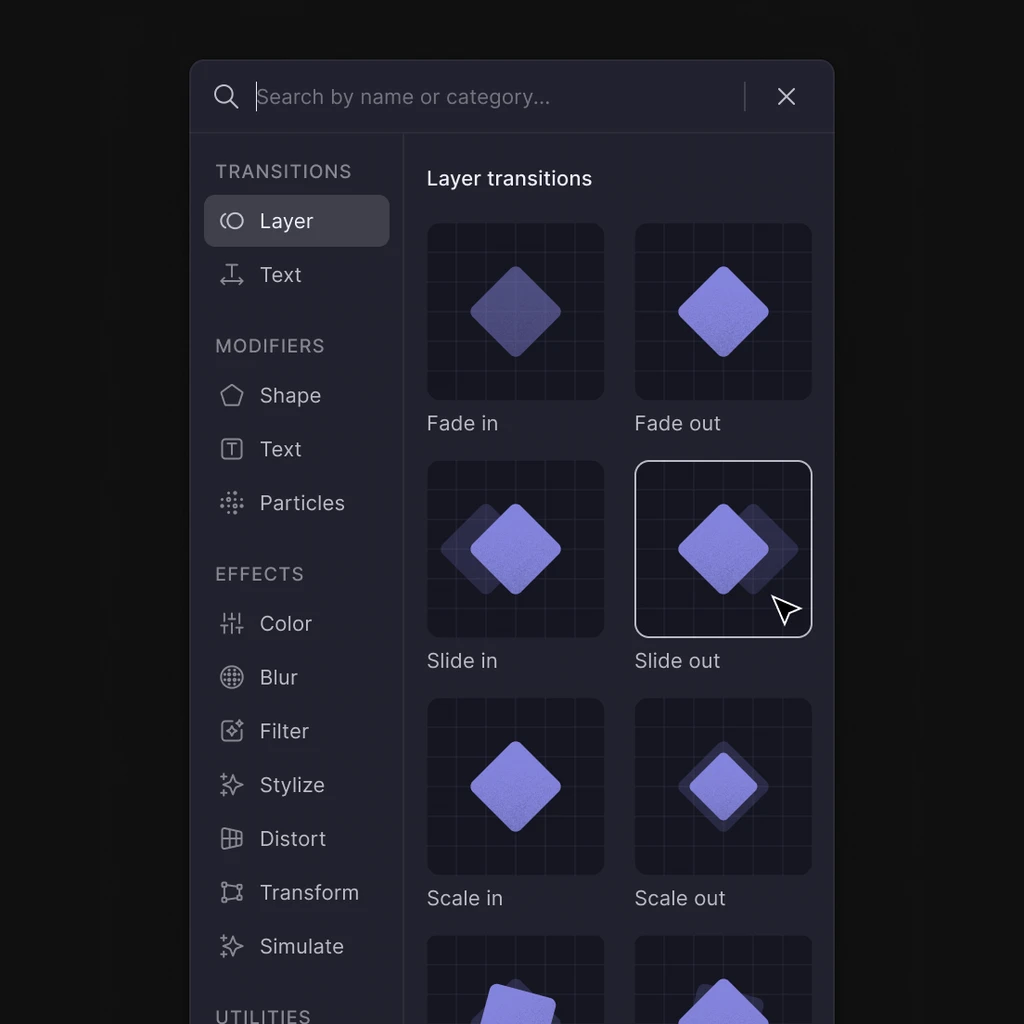This screenshot has height=1024, width=1024.
Task: Click the search magnifier icon
Action: 226,96
